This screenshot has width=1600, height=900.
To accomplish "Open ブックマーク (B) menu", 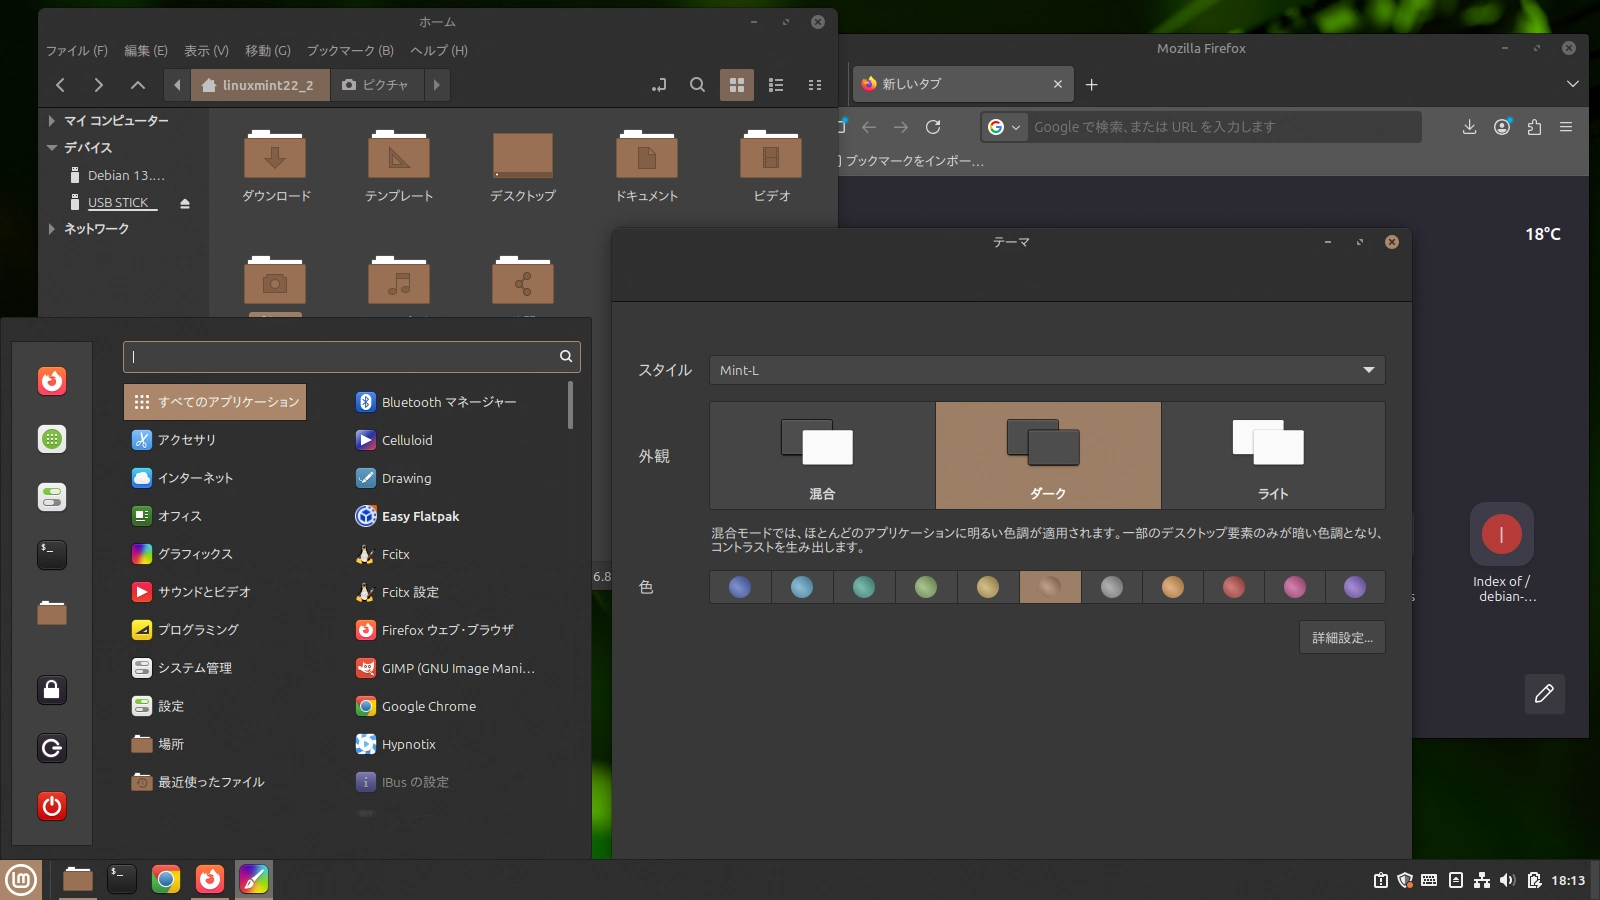I will click(350, 50).
